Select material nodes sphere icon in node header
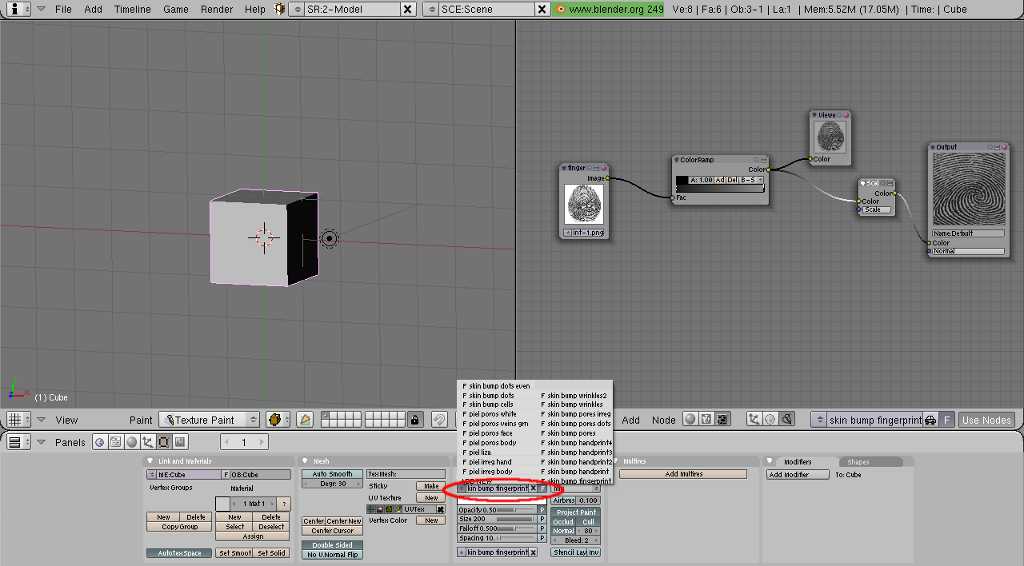 pyautogui.click(x=690, y=420)
